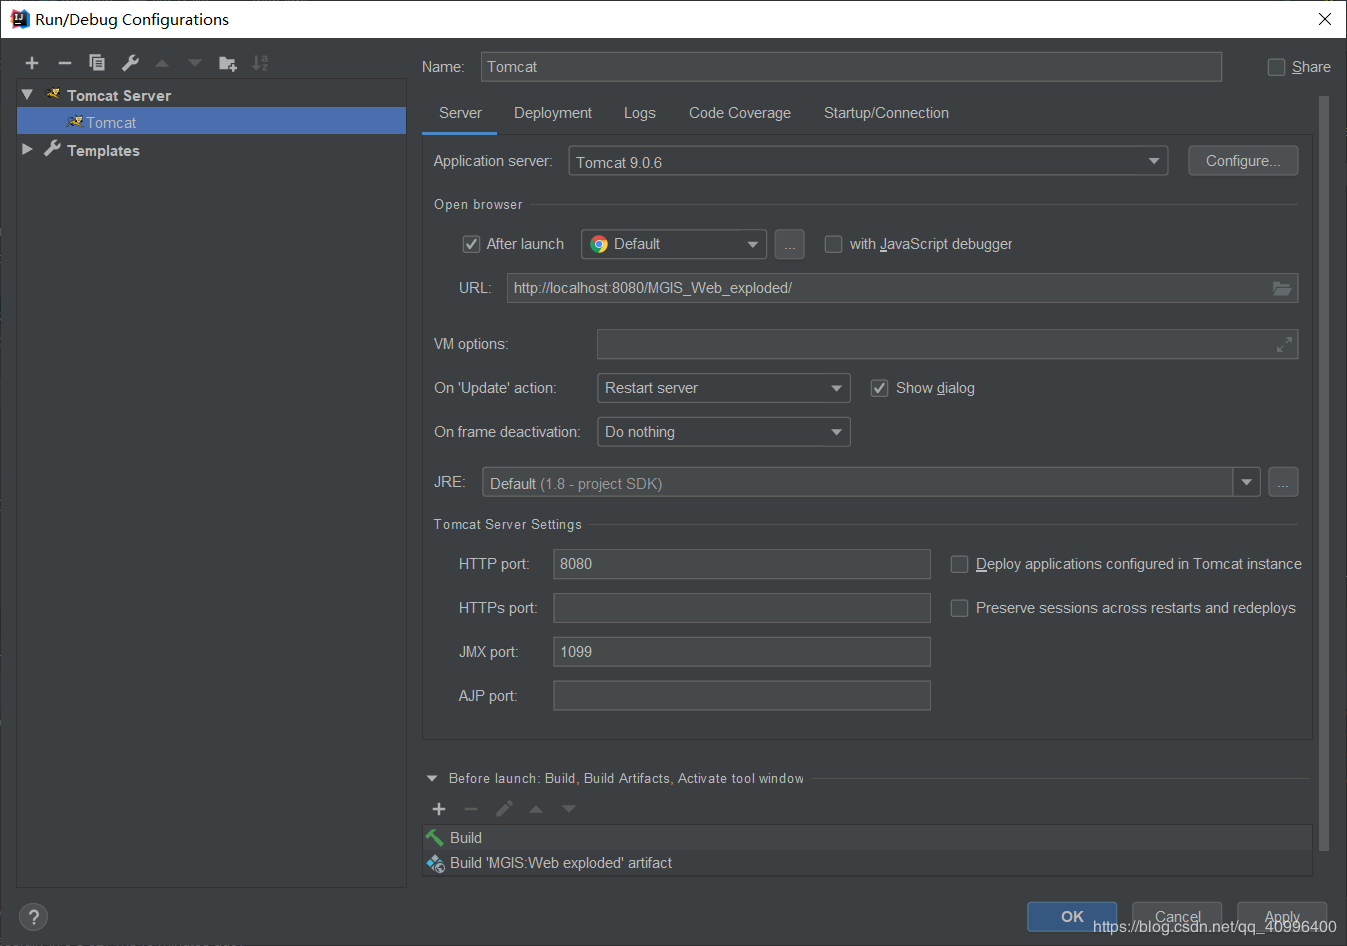Select the Tomcat configuration in the tree
This screenshot has width=1347, height=946.
coord(211,122)
